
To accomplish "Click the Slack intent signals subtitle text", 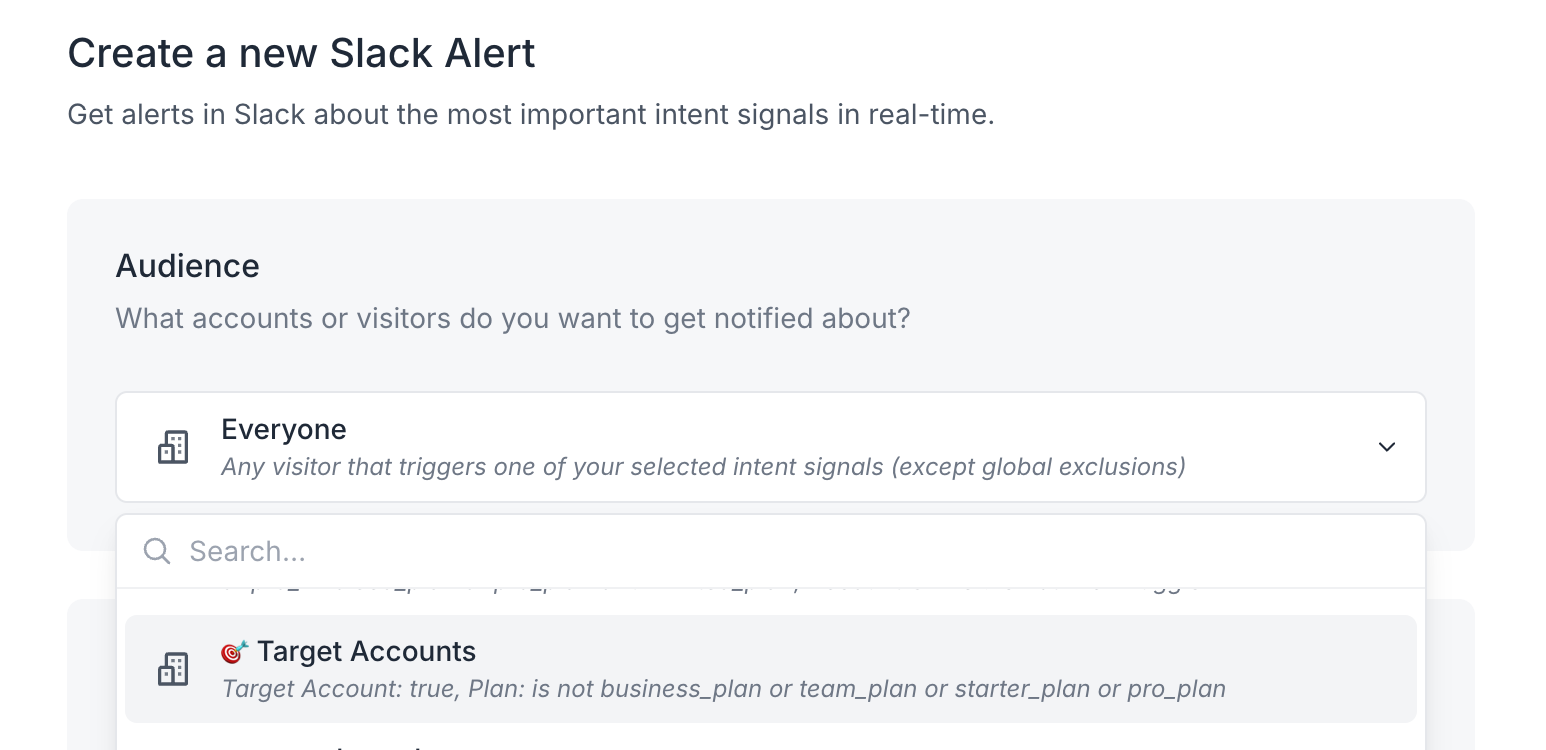I will pos(530,115).
